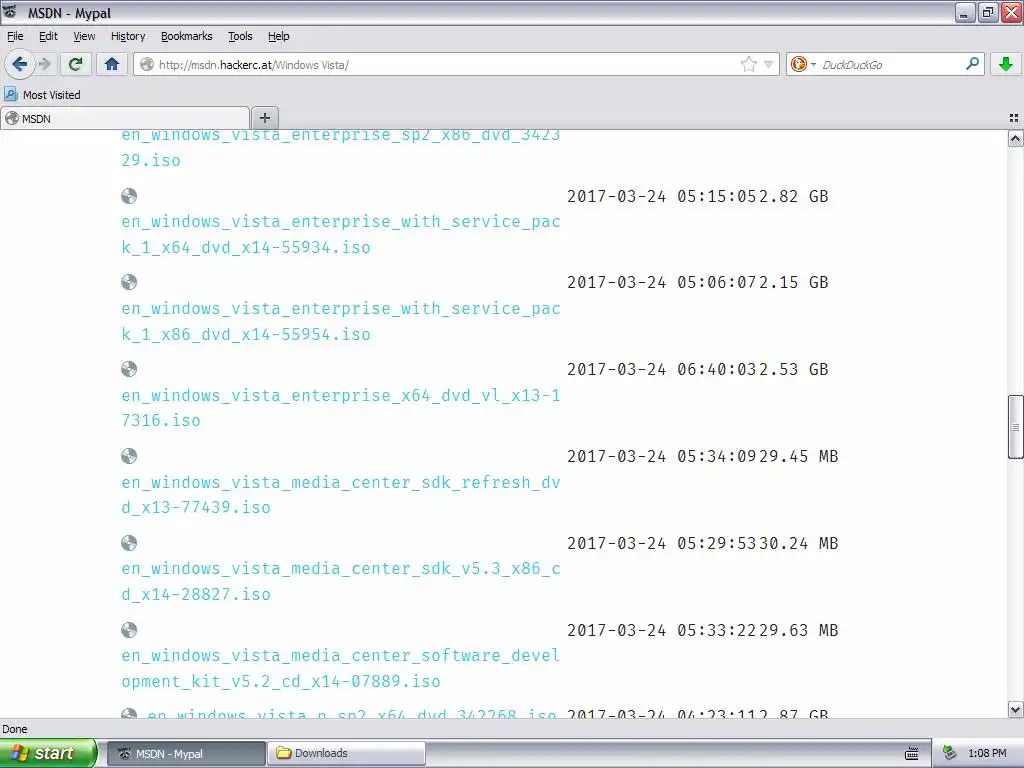Viewport: 1024px width, 768px height.
Task: Click the 29.63 MB file size
Action: [798, 630]
